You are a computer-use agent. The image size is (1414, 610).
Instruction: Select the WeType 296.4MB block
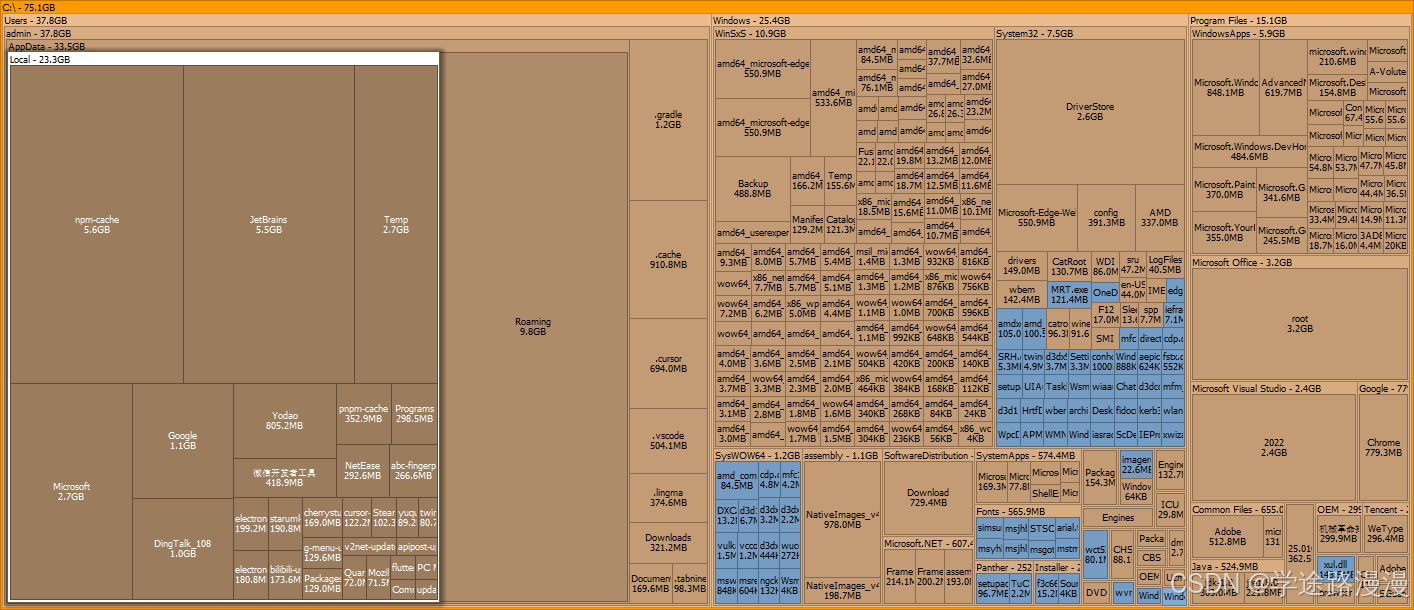click(x=1385, y=534)
